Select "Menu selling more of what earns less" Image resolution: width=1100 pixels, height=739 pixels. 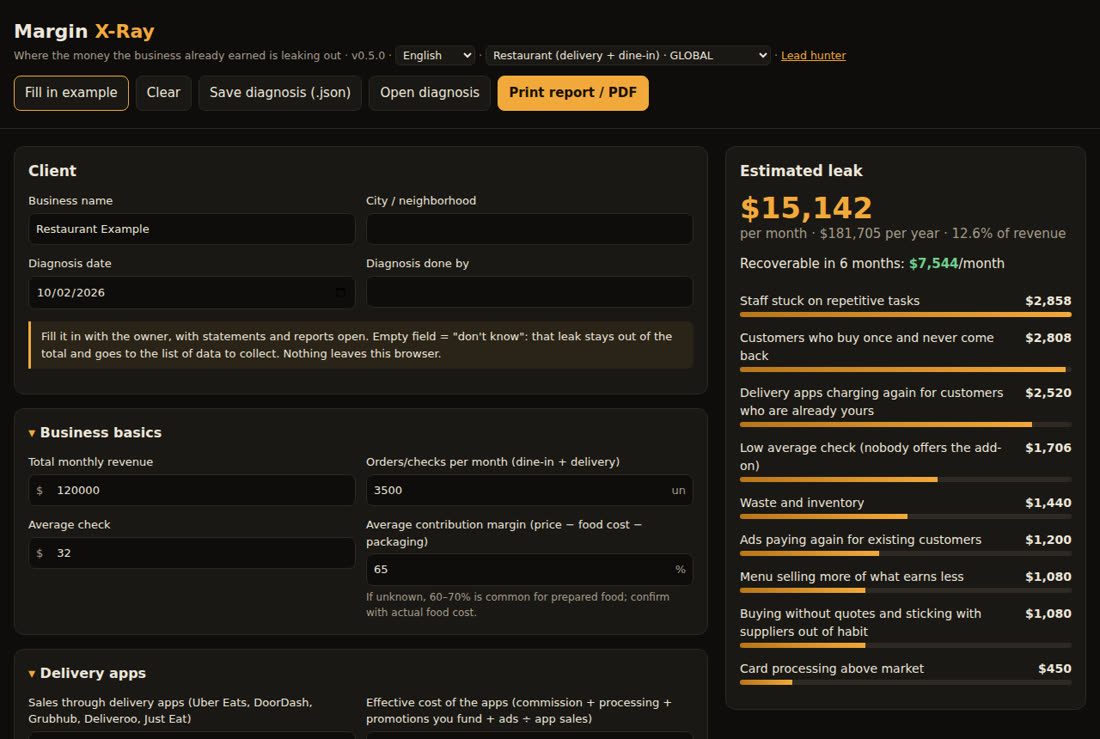pos(852,577)
